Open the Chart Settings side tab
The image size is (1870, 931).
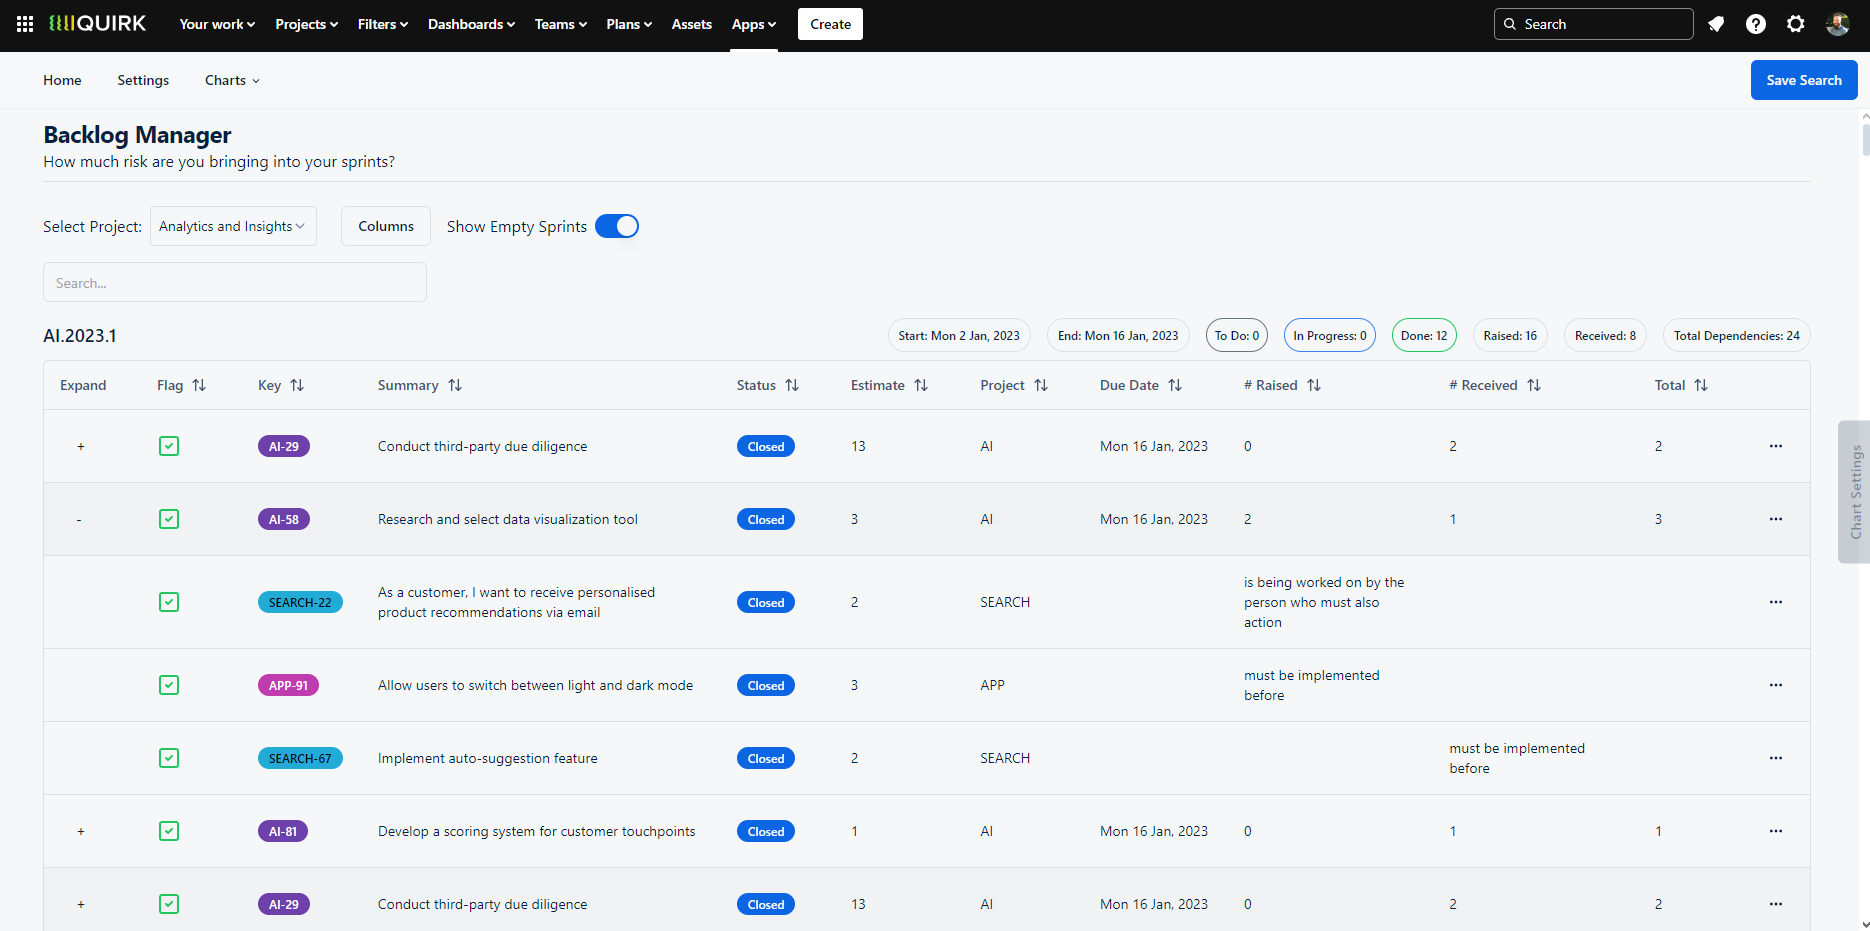(x=1854, y=492)
